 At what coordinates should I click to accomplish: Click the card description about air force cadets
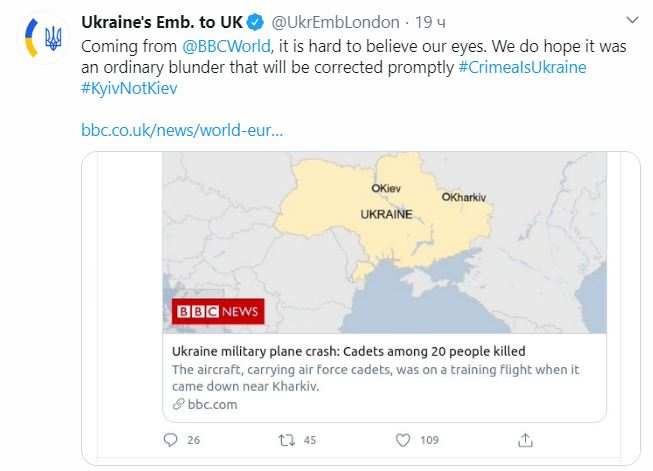tap(375, 378)
